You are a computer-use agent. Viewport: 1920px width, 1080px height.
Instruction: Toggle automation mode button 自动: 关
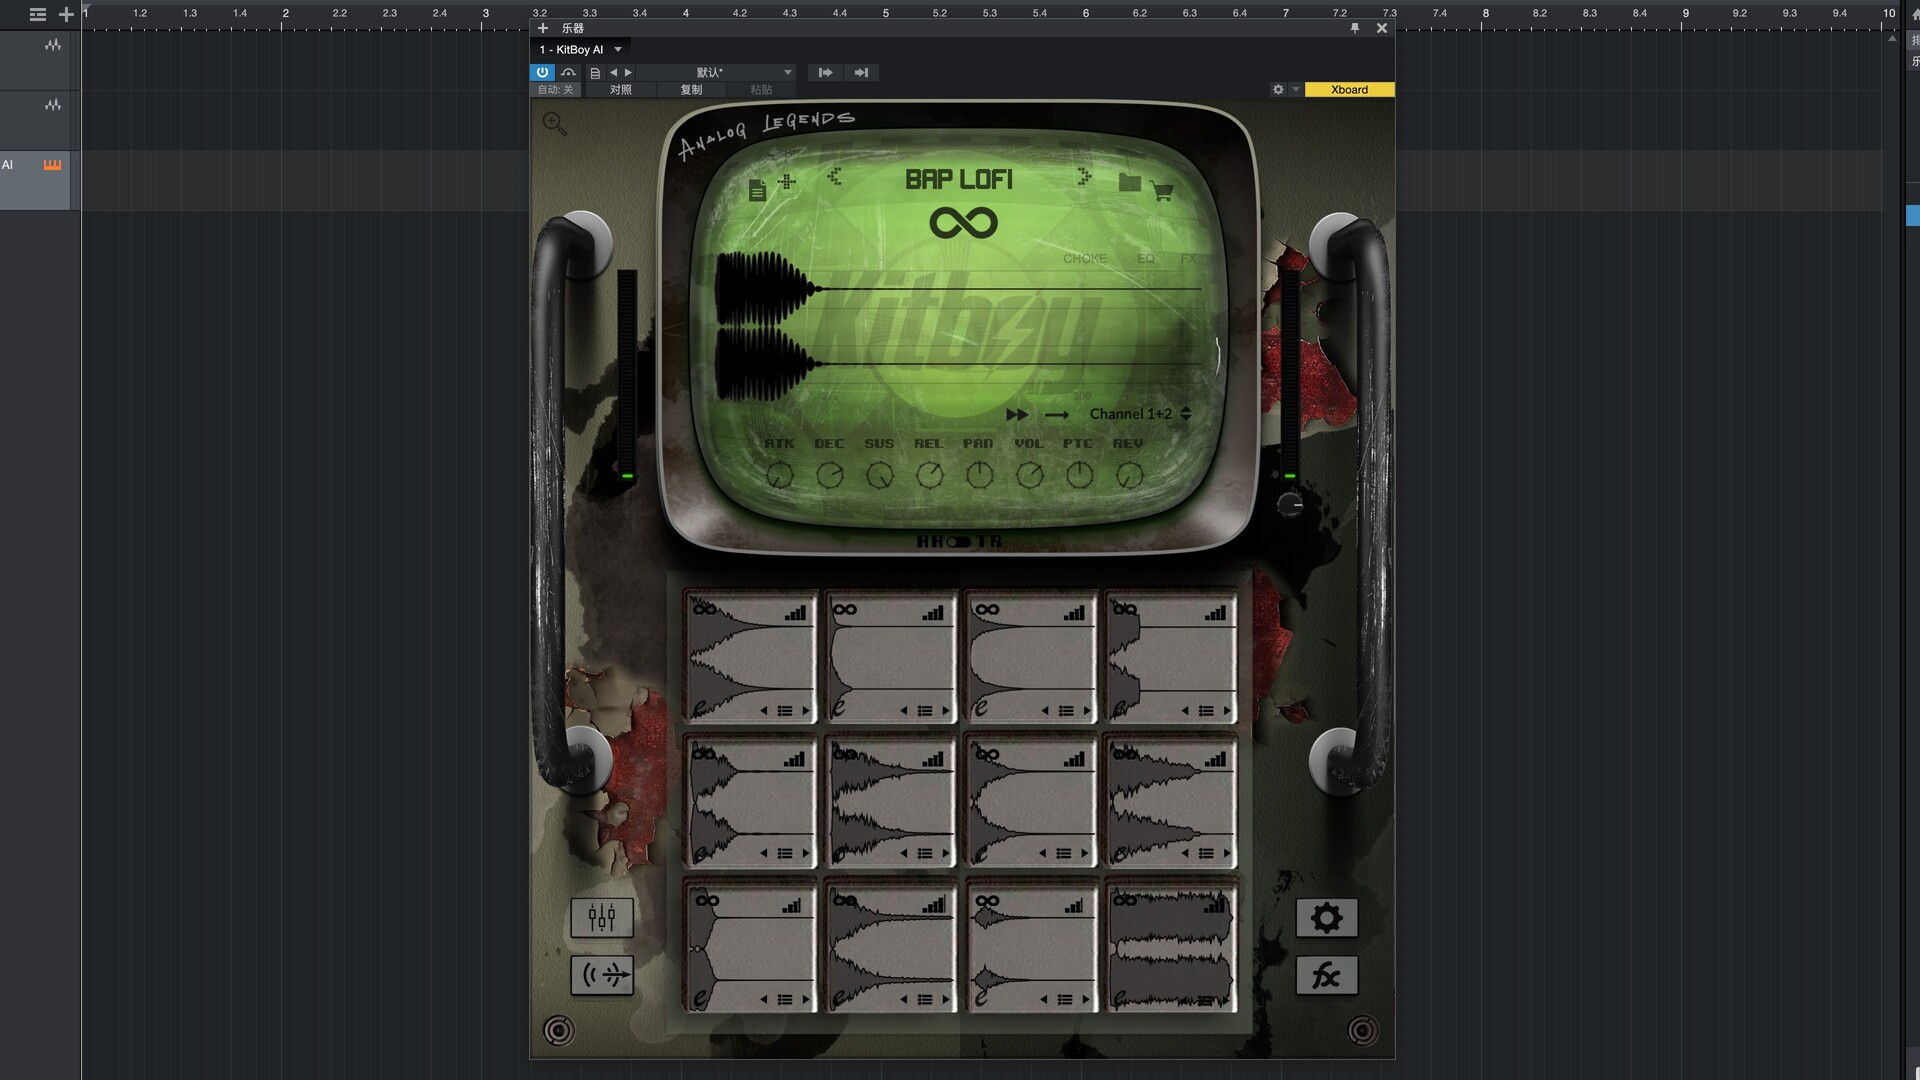[x=556, y=89]
